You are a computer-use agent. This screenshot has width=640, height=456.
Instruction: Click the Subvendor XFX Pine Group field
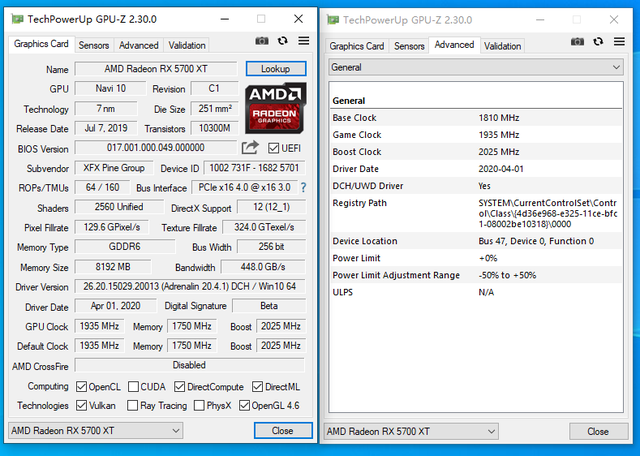coord(114,168)
